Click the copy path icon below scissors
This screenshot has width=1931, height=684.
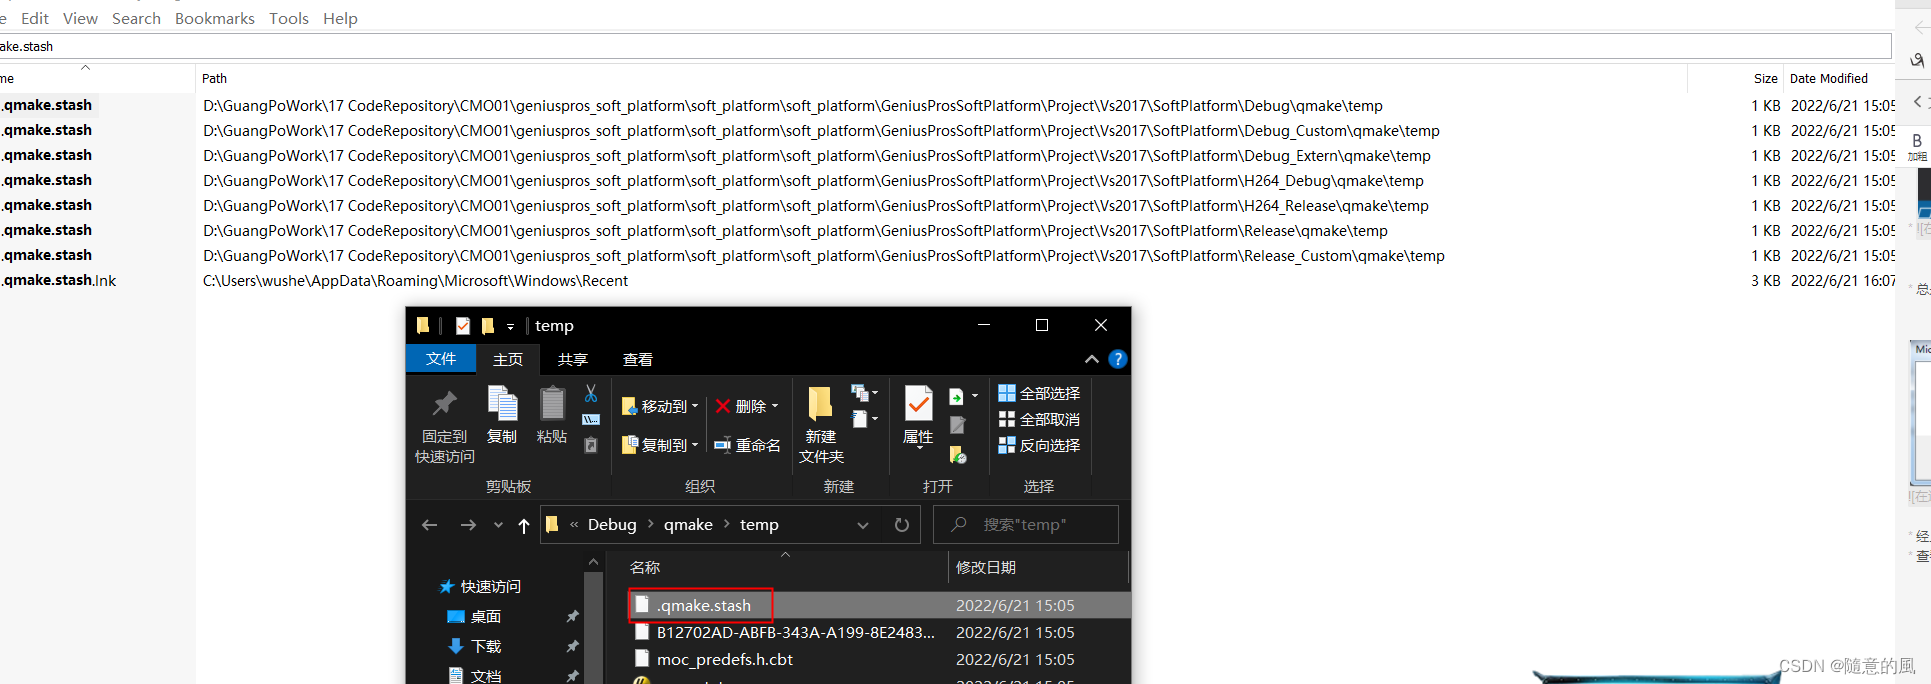click(x=591, y=419)
